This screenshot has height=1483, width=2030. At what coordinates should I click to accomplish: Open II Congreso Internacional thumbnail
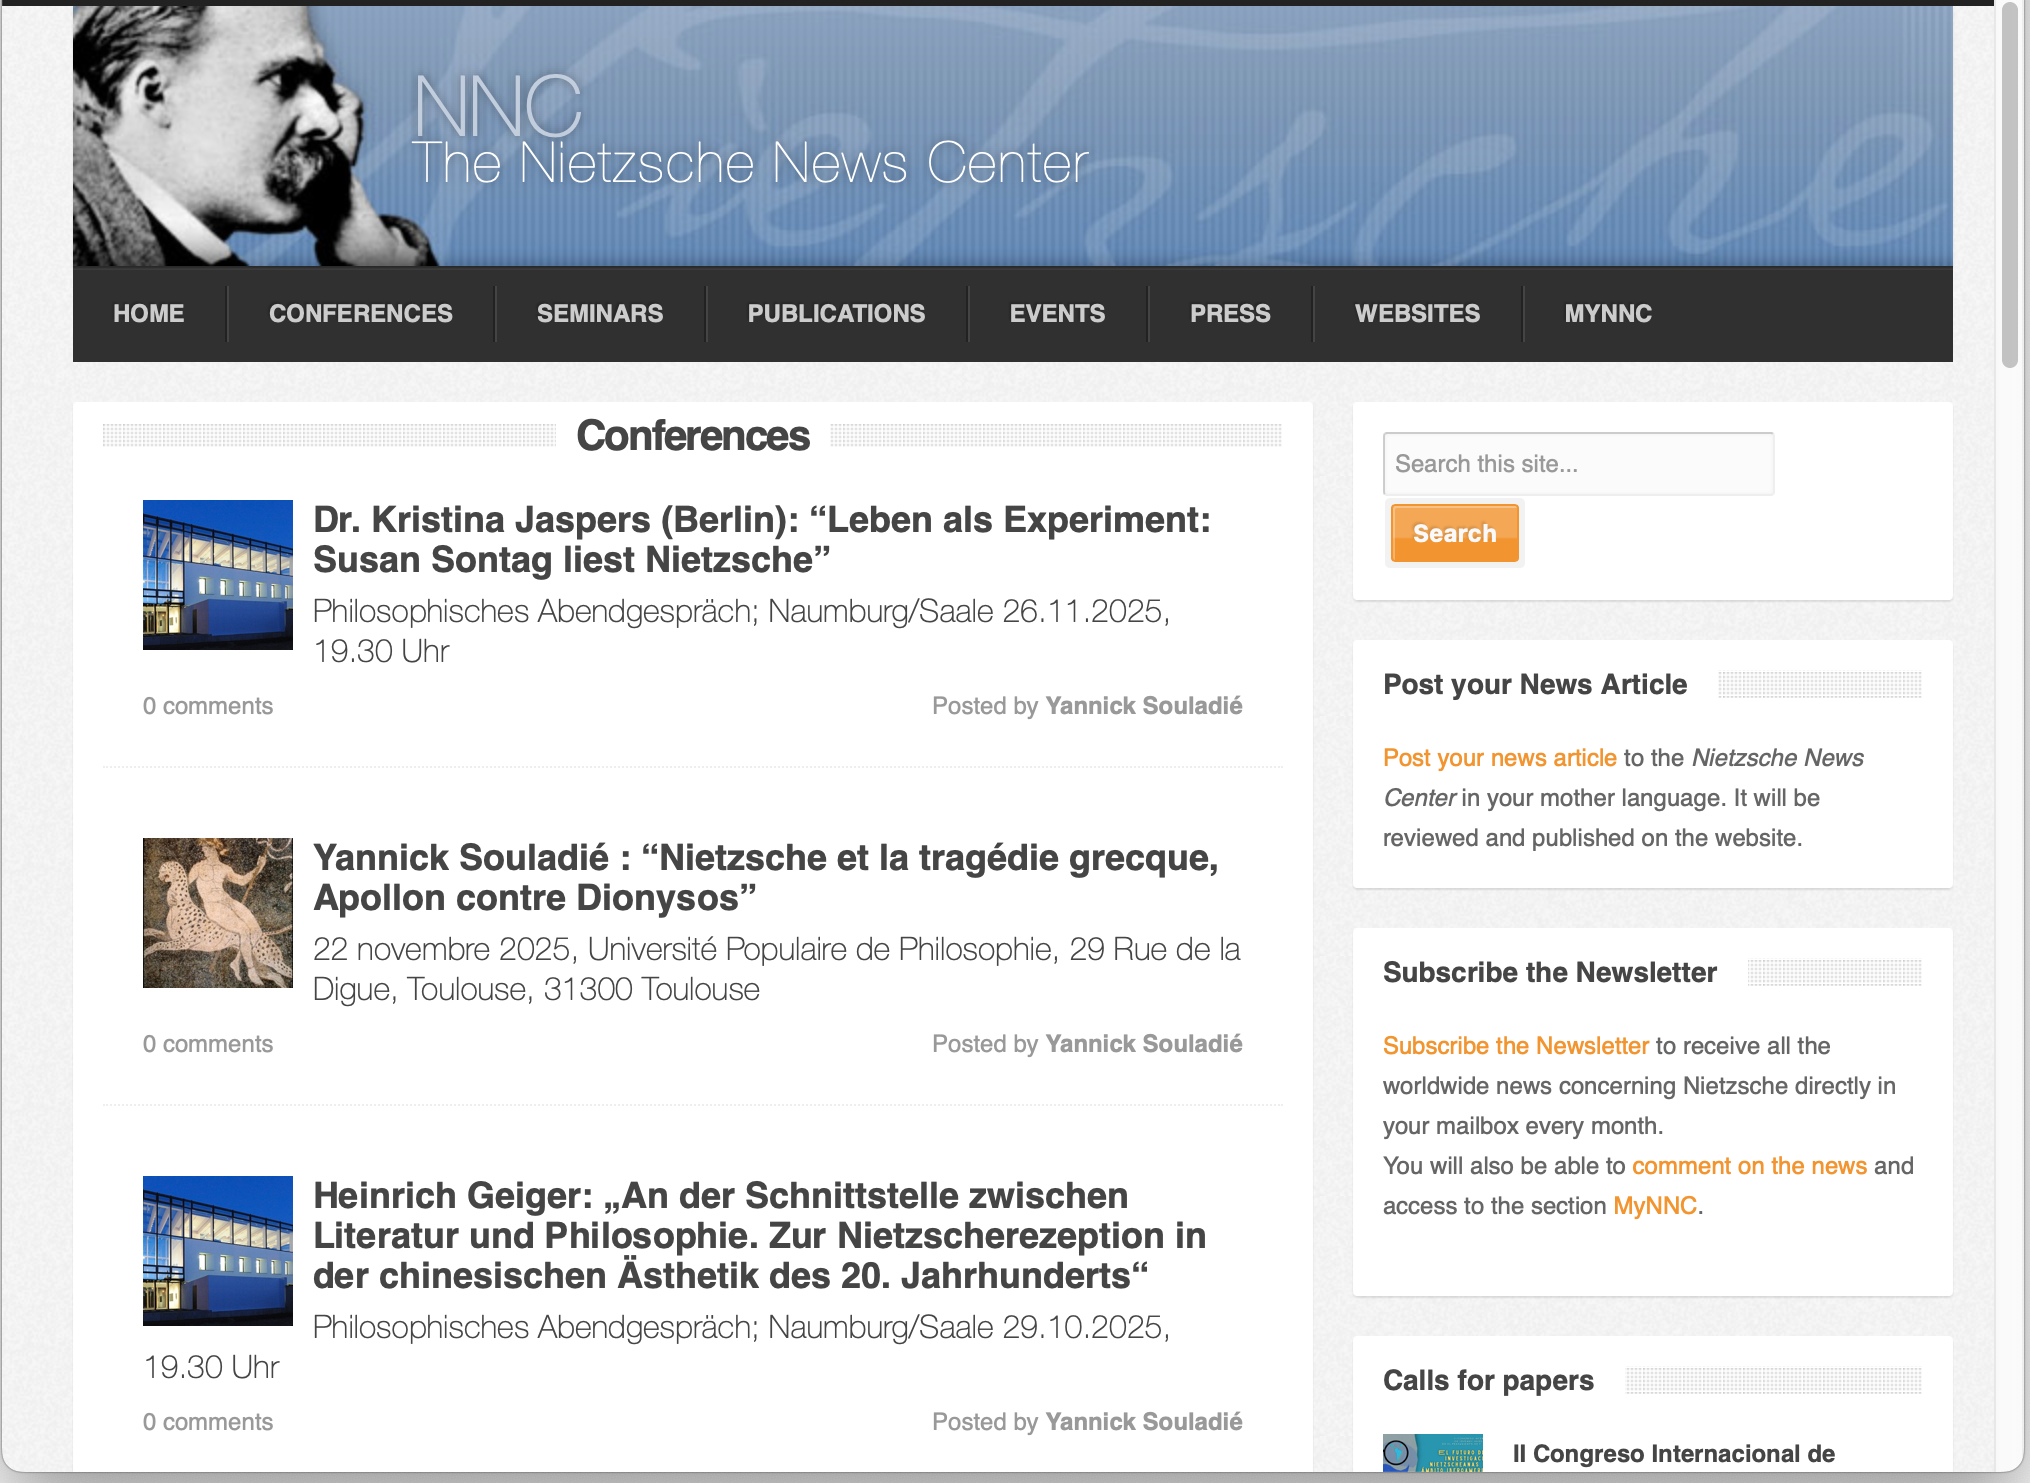[1432, 1453]
